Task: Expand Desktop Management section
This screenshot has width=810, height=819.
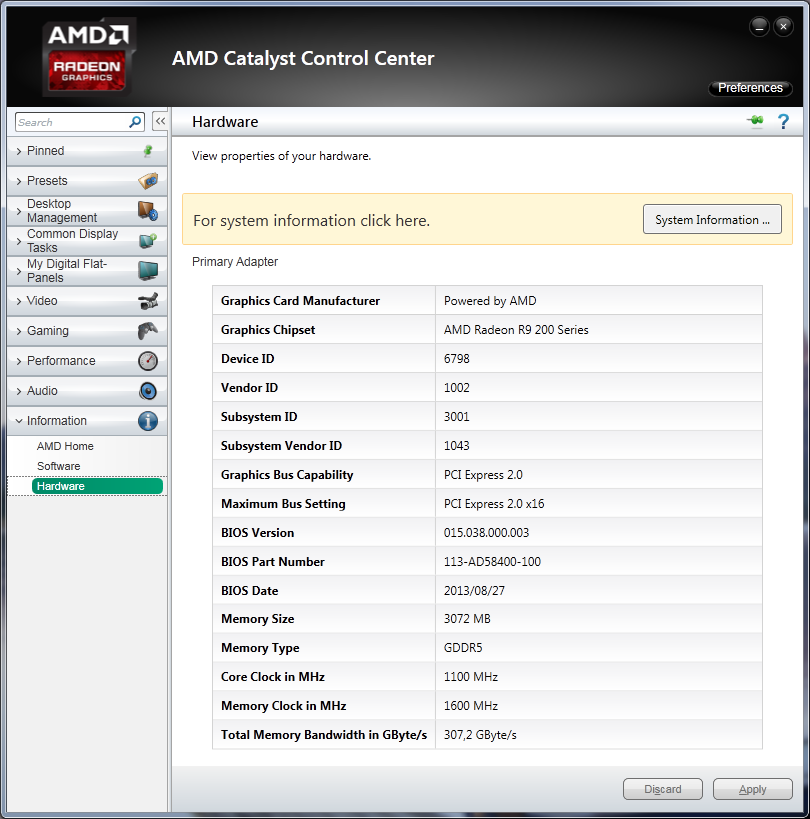Action: (87, 211)
